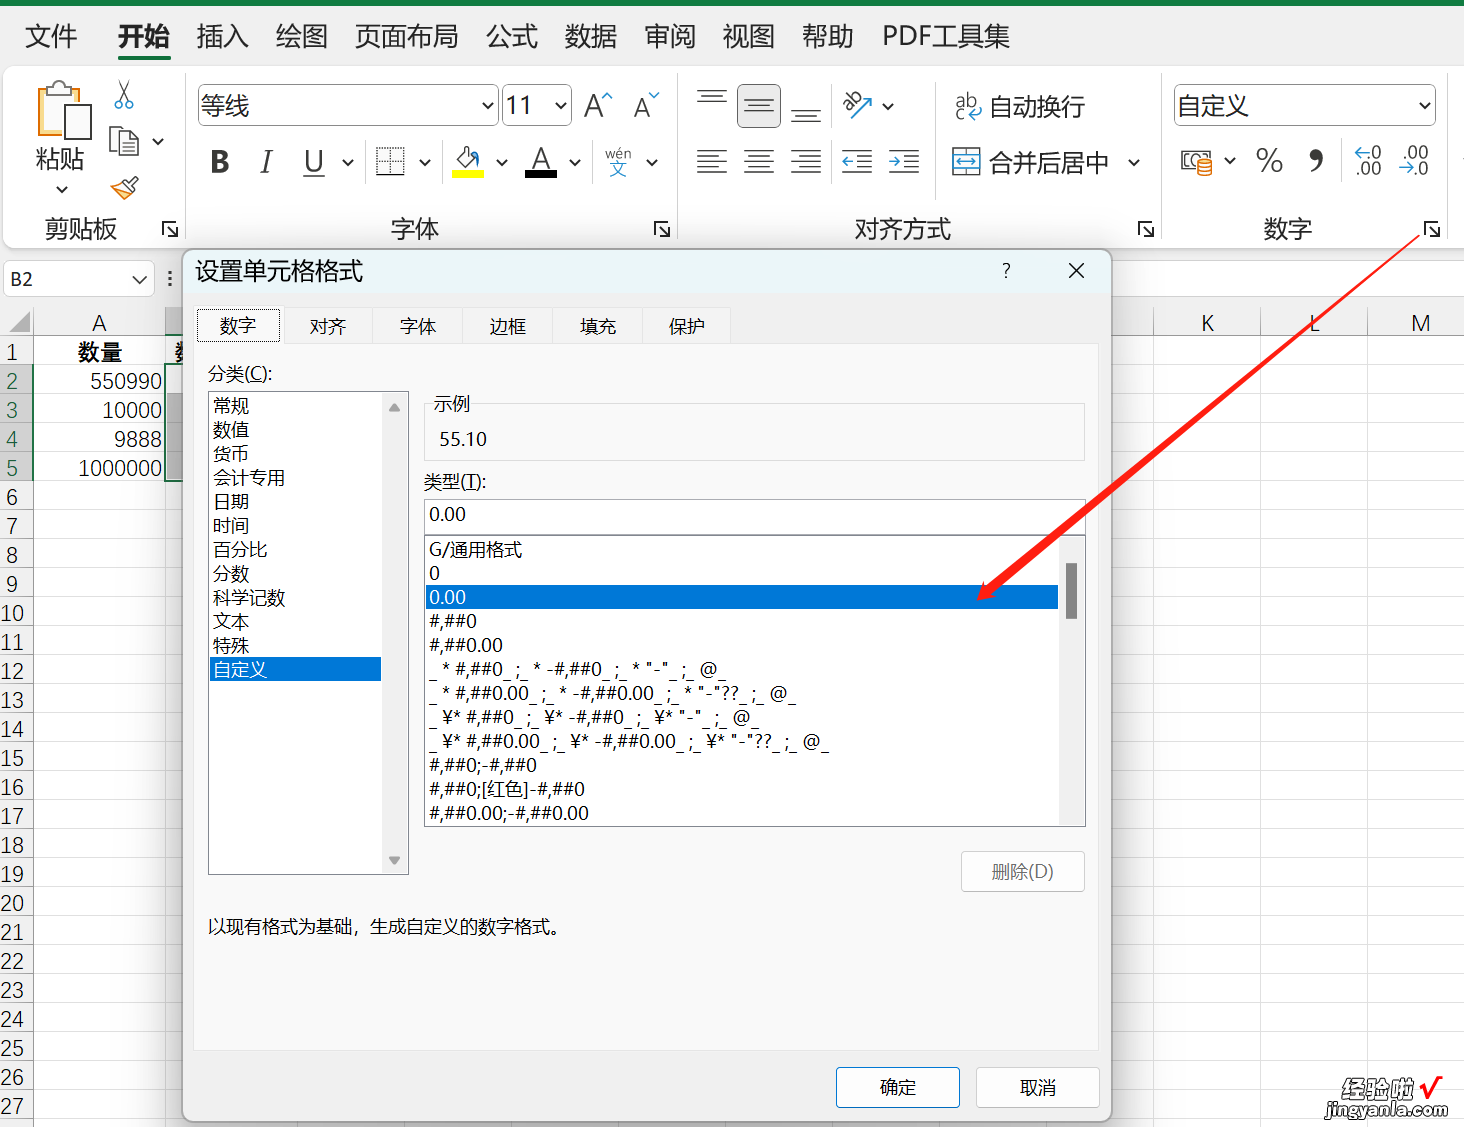Click the 确定 button
Viewport: 1464px width, 1127px height.
coord(898,1087)
